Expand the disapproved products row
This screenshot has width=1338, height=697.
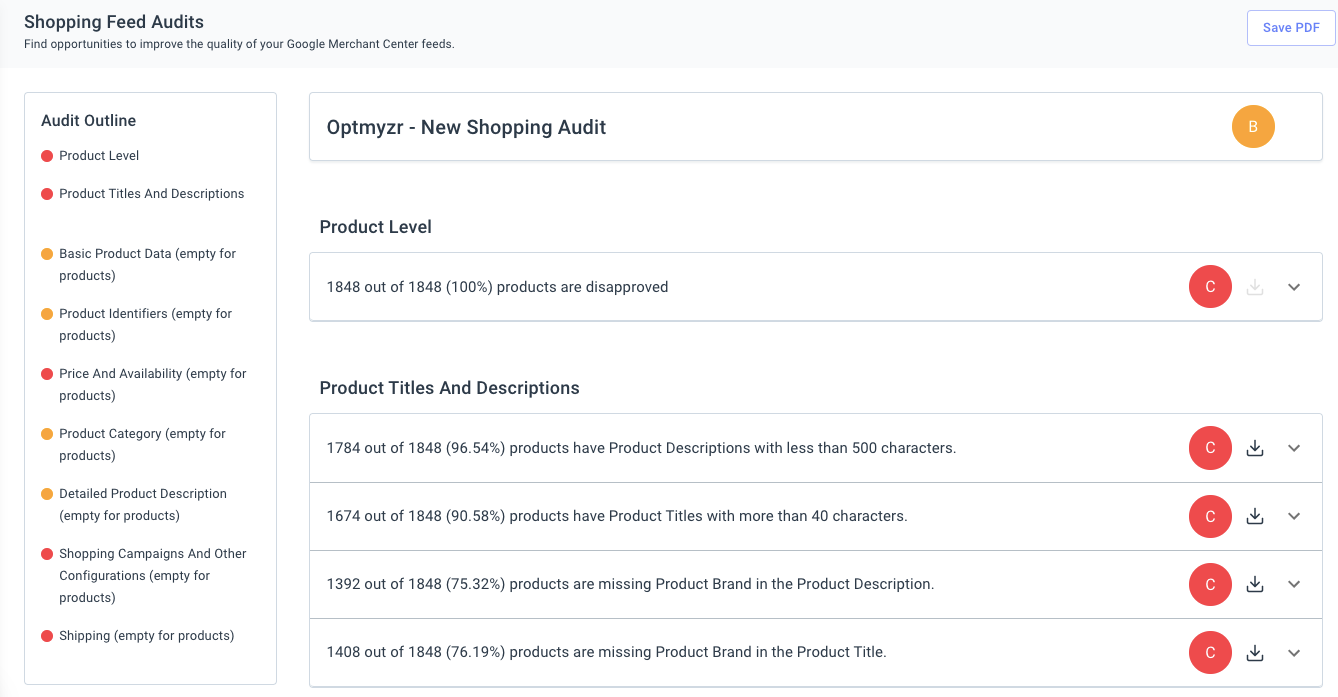(x=1294, y=287)
